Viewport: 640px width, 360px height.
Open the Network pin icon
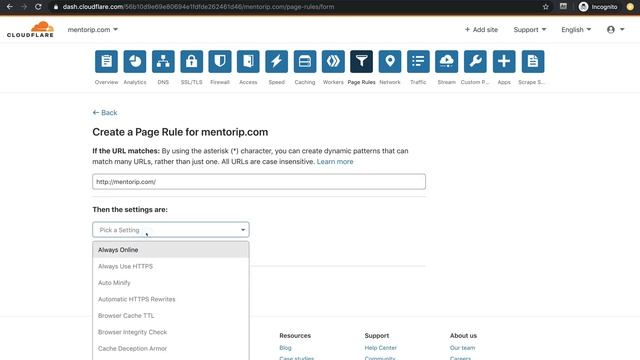click(390, 62)
